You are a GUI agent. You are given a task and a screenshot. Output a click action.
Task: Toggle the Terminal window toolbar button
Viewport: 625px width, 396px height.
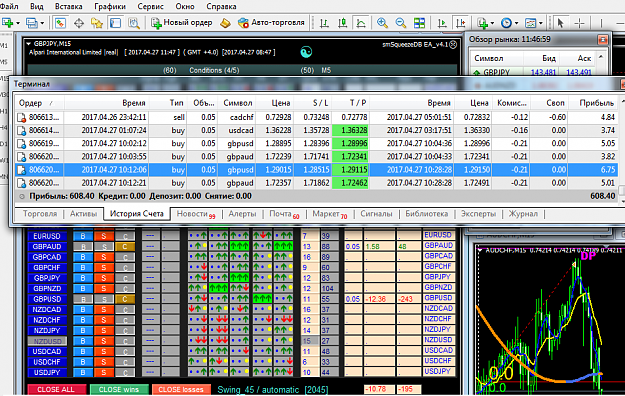click(116, 23)
